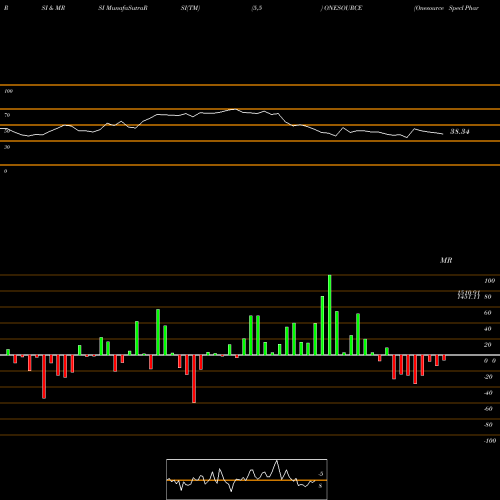Click the ") ONESOURCE" ticker label
The height and width of the screenshot is (500, 500).
[x=341, y=8]
